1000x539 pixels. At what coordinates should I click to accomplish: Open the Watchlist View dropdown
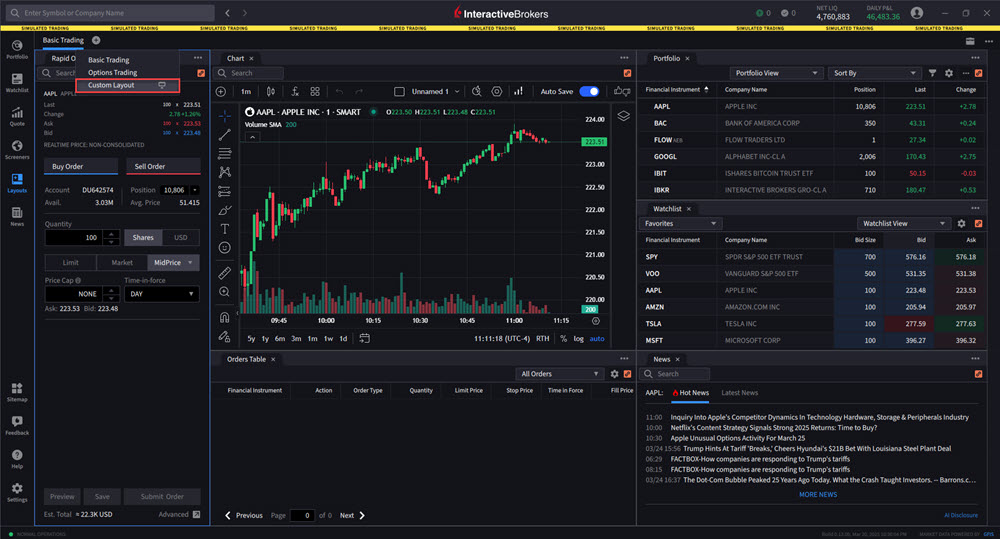tap(904, 223)
